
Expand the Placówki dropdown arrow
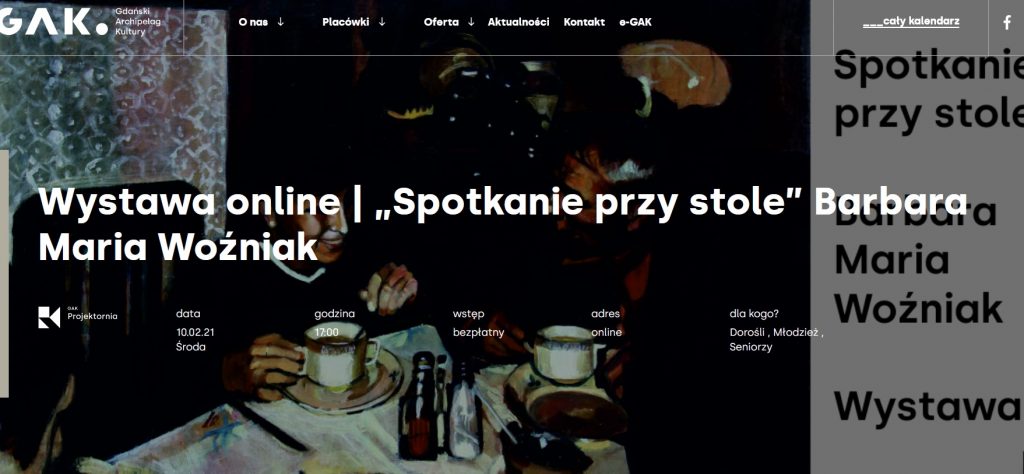click(x=382, y=22)
